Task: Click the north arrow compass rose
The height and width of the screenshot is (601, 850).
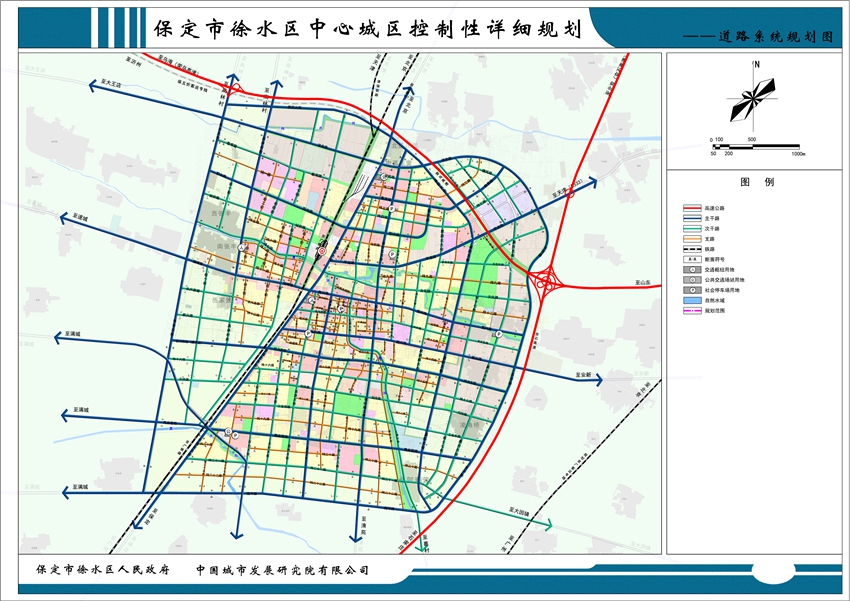Action: 756,98
